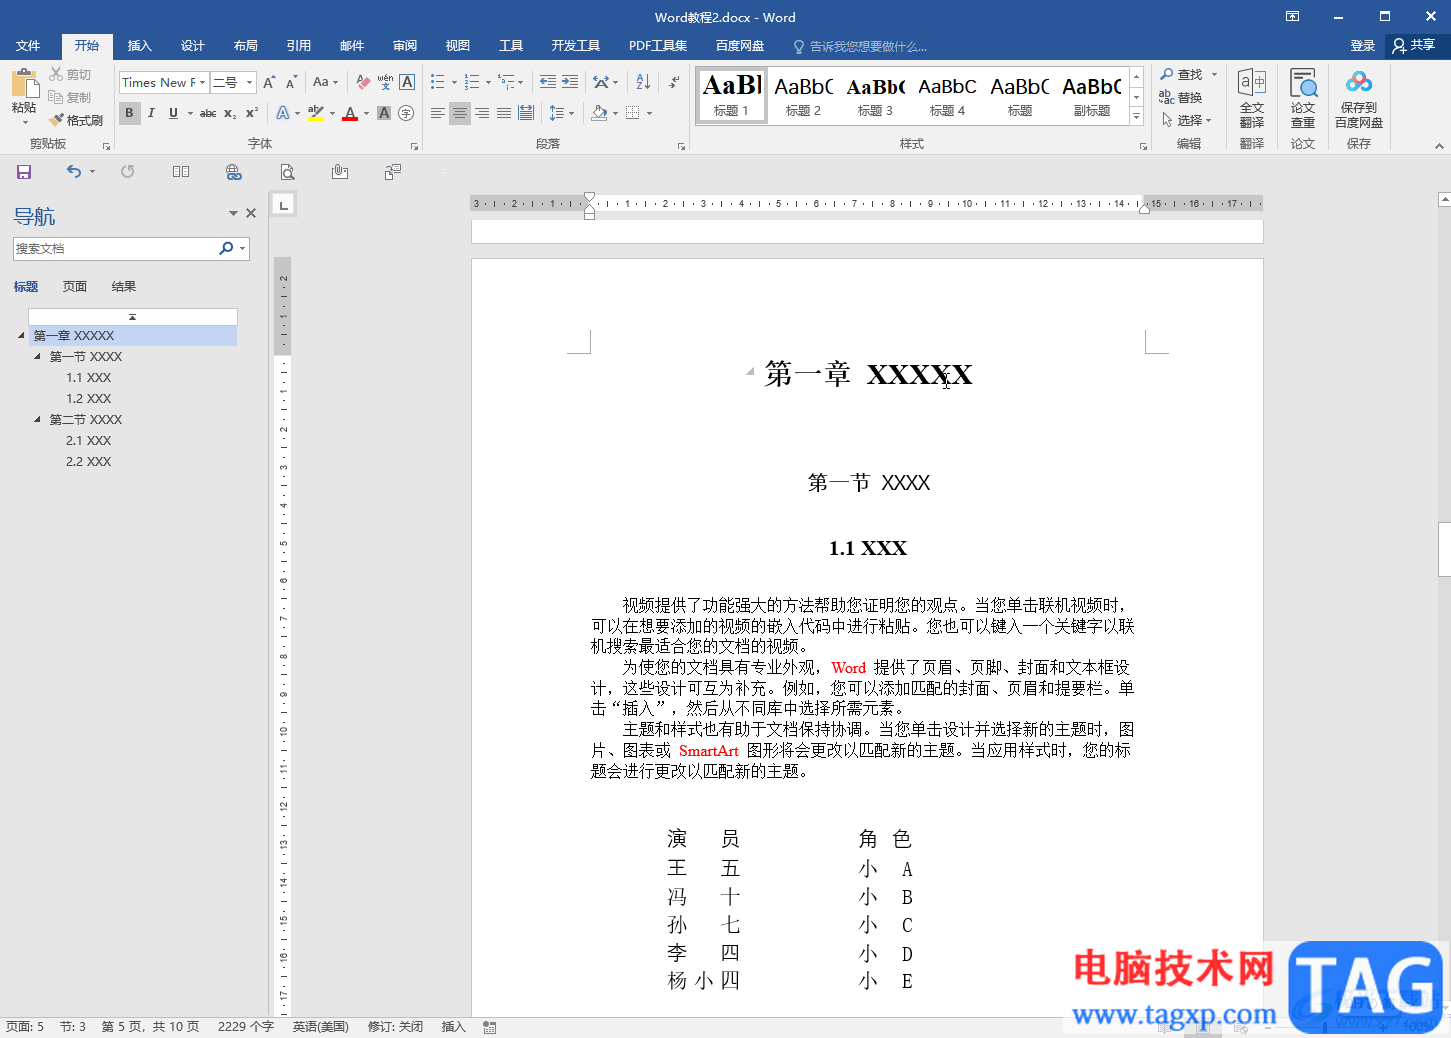Click the character border icon

tap(407, 82)
